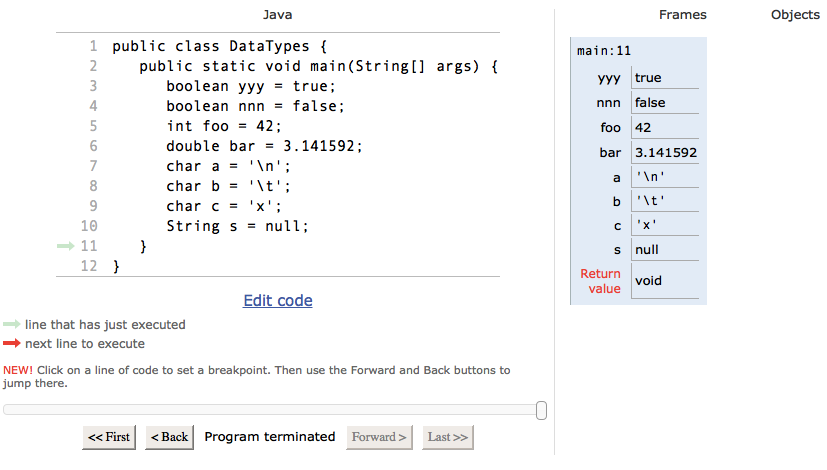
Task: Click the green arrow beside line 11
Action: [x=65, y=246]
